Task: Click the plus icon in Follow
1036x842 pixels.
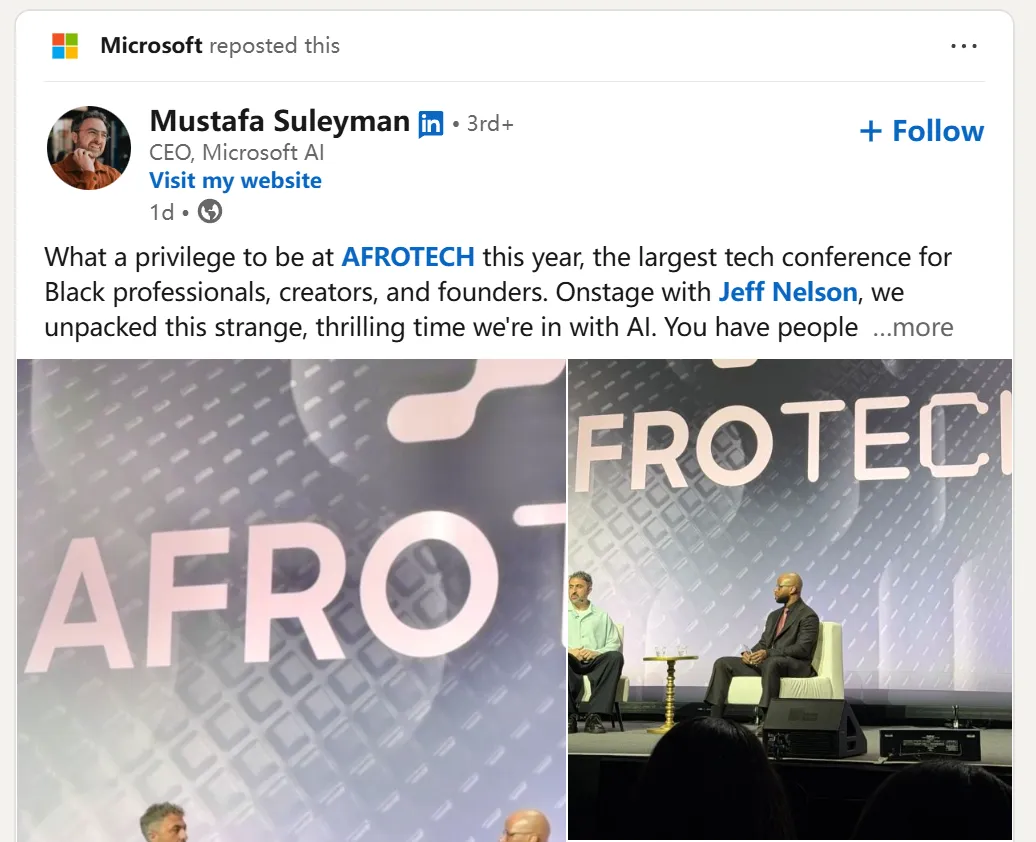Action: tap(871, 131)
